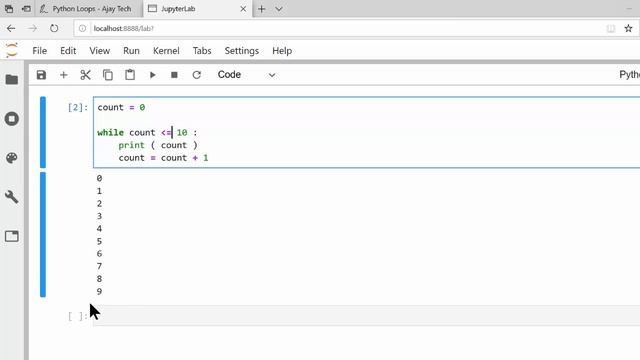Collapse code cell input via blue bar
This screenshot has height=360, width=640.
pos(43,132)
